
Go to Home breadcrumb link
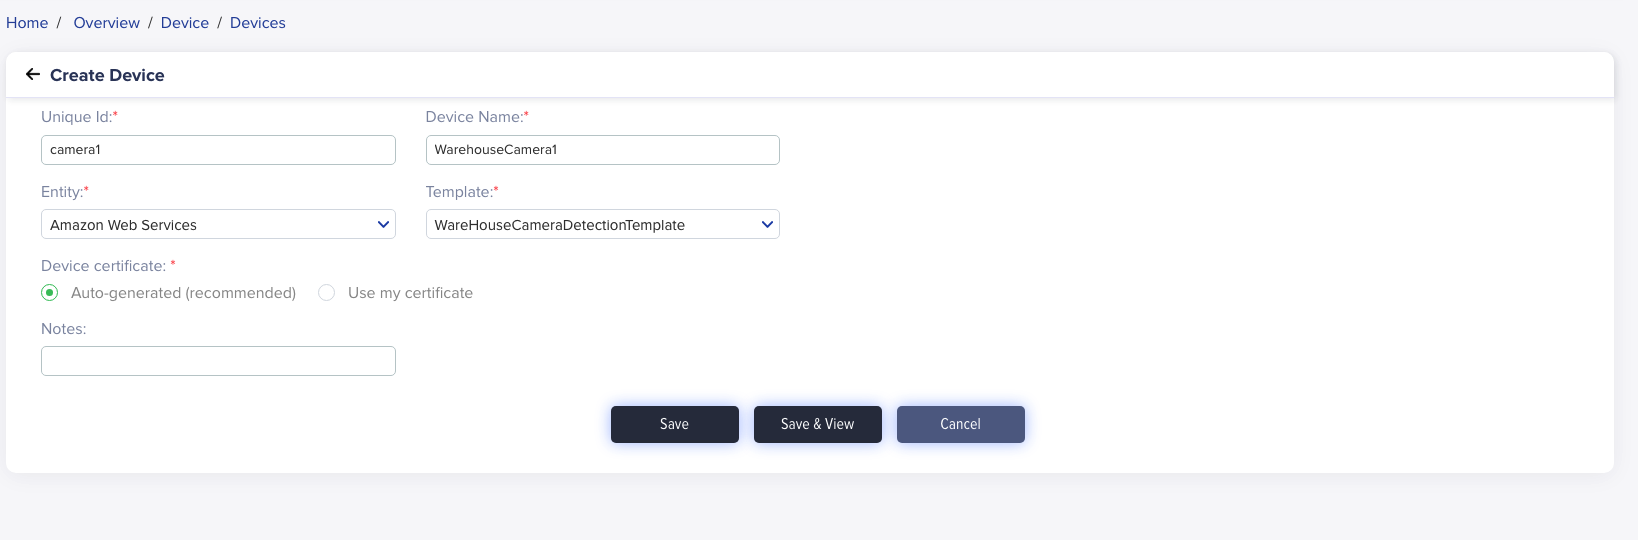pyautogui.click(x=27, y=23)
